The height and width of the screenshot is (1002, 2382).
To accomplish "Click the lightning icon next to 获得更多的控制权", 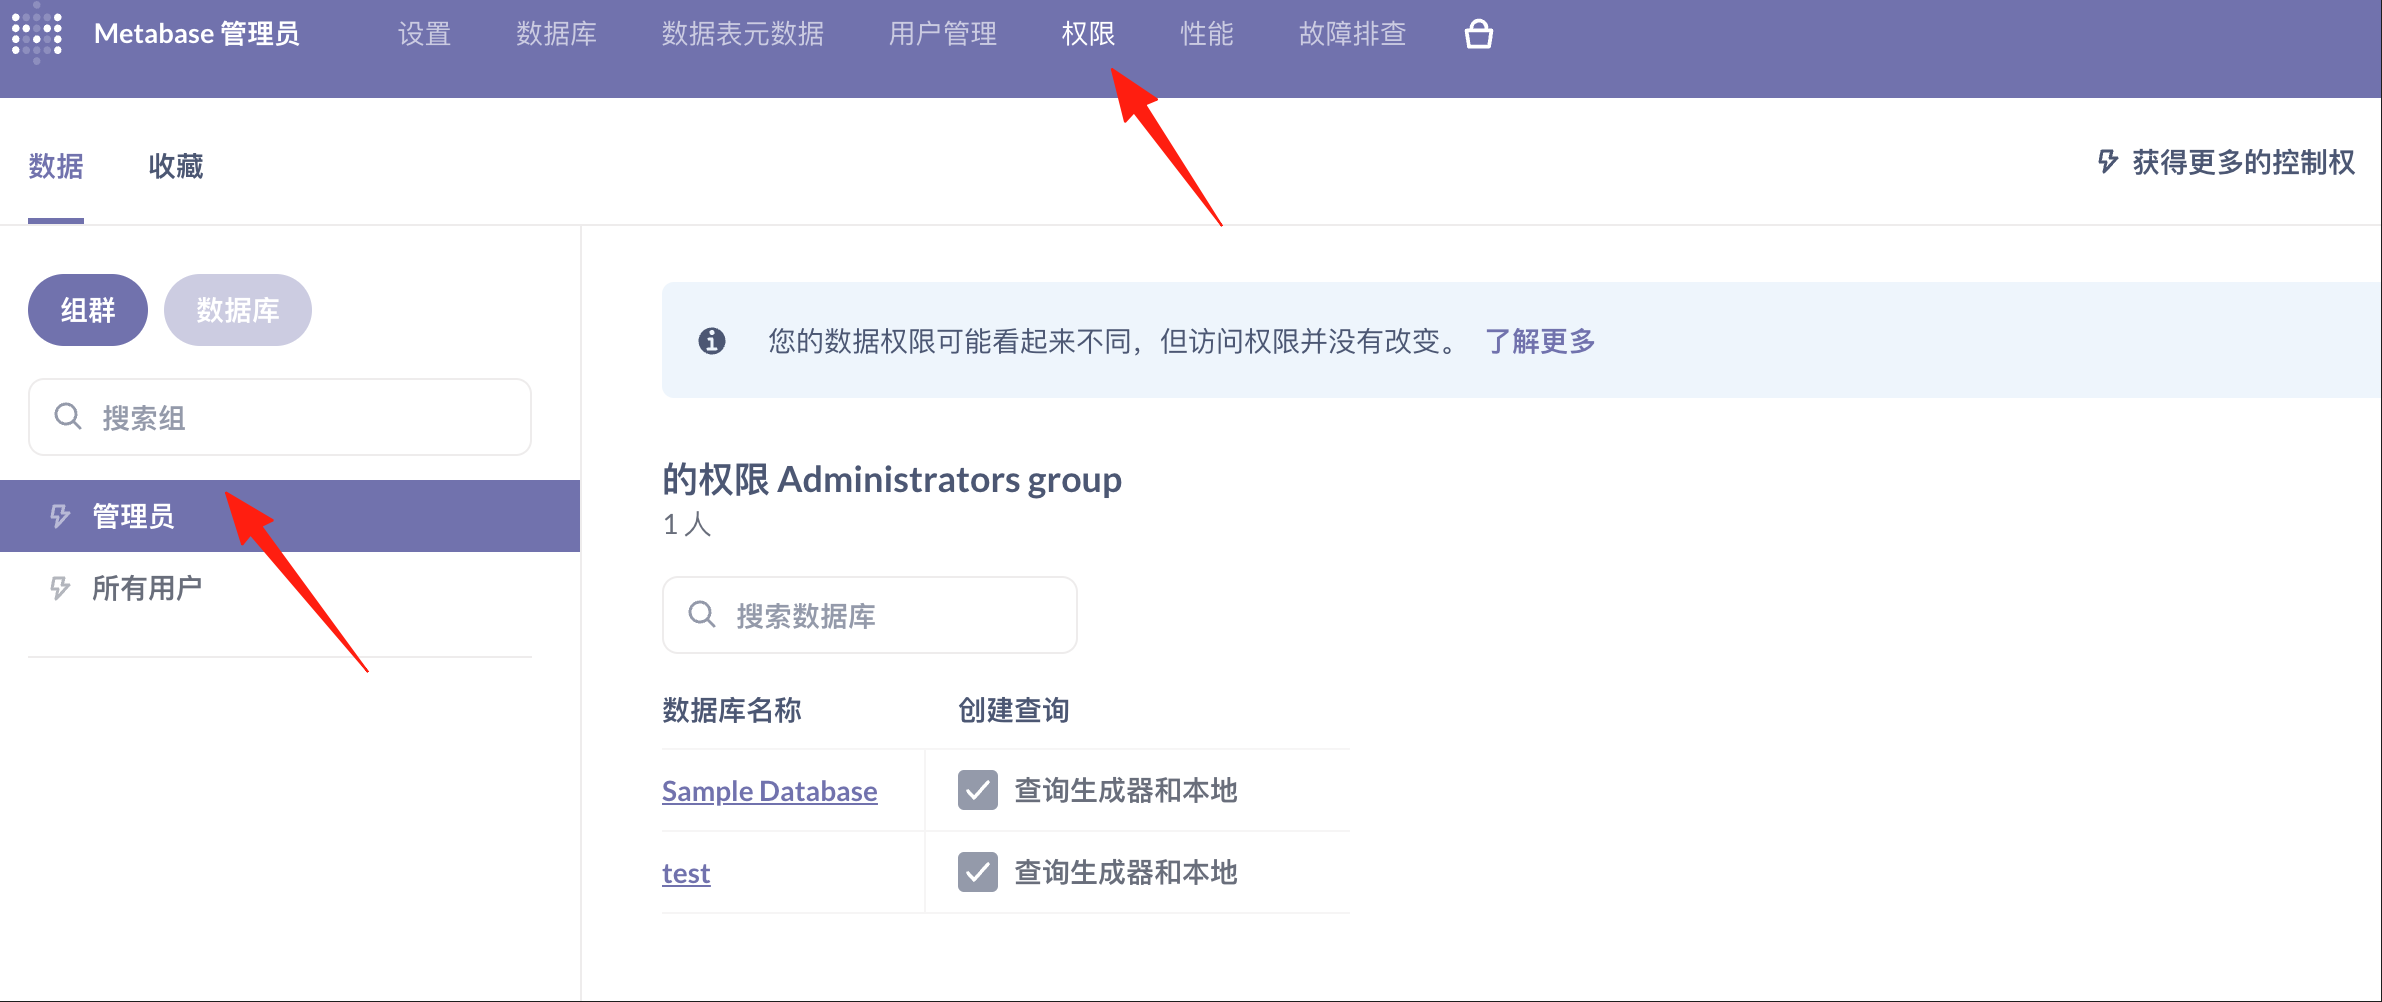I will pos(2107,162).
